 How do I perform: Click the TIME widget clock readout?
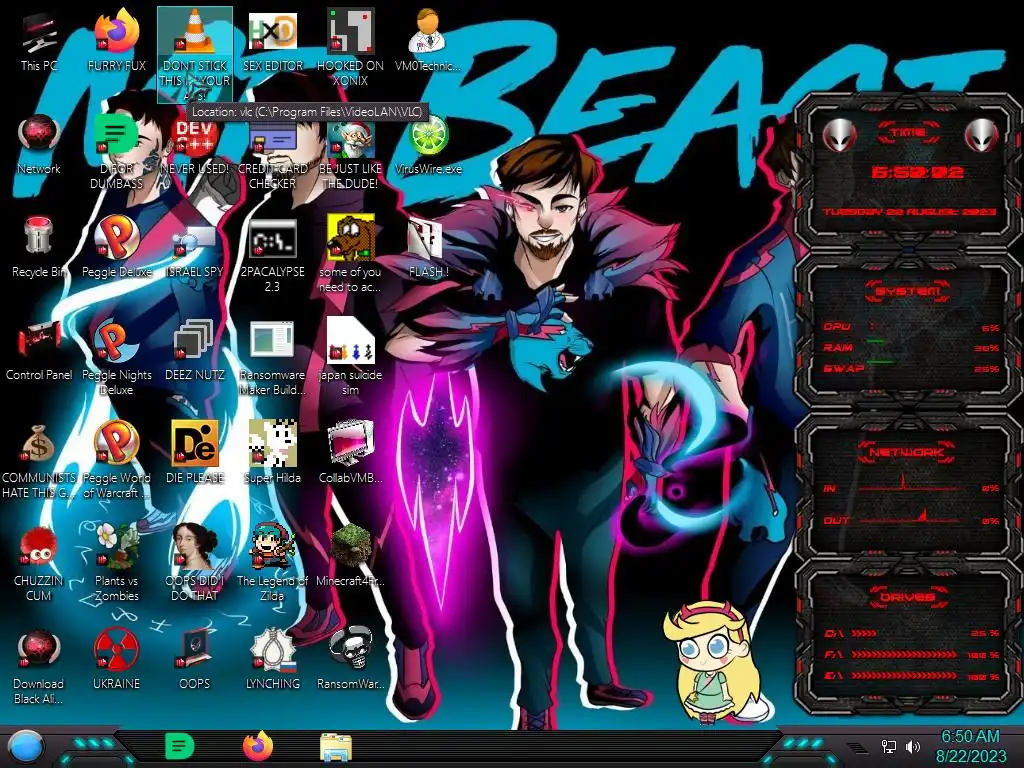(x=917, y=172)
